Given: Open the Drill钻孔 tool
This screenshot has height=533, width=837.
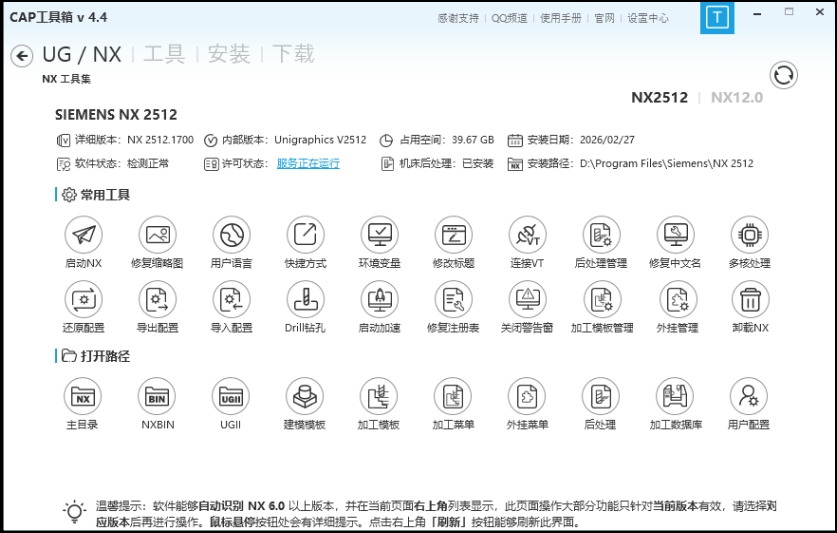Looking at the screenshot, I should point(305,300).
